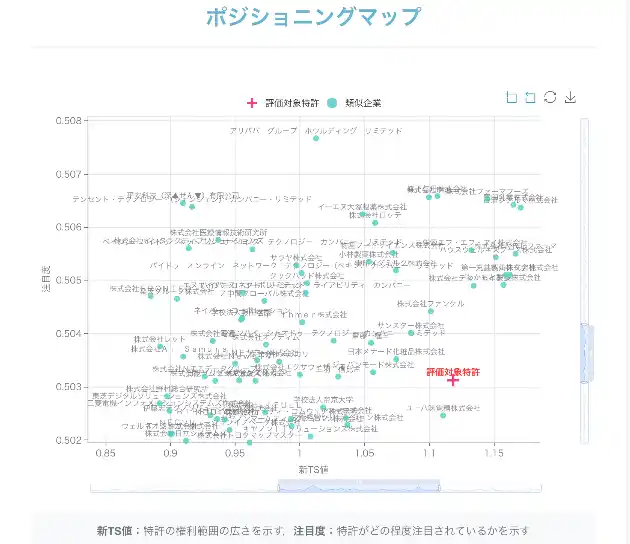Select the 株式会社ロッテ data point

[375, 222]
